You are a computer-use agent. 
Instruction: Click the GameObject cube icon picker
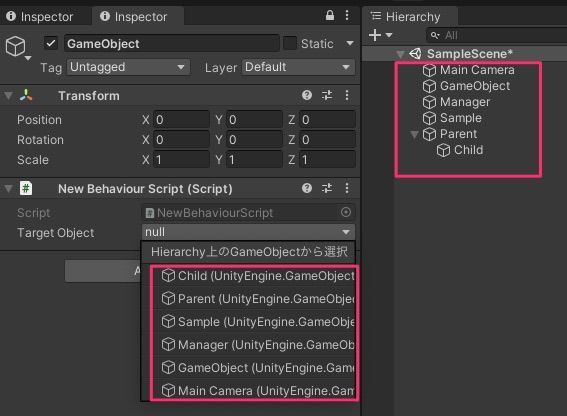pyautogui.click(x=17, y=47)
